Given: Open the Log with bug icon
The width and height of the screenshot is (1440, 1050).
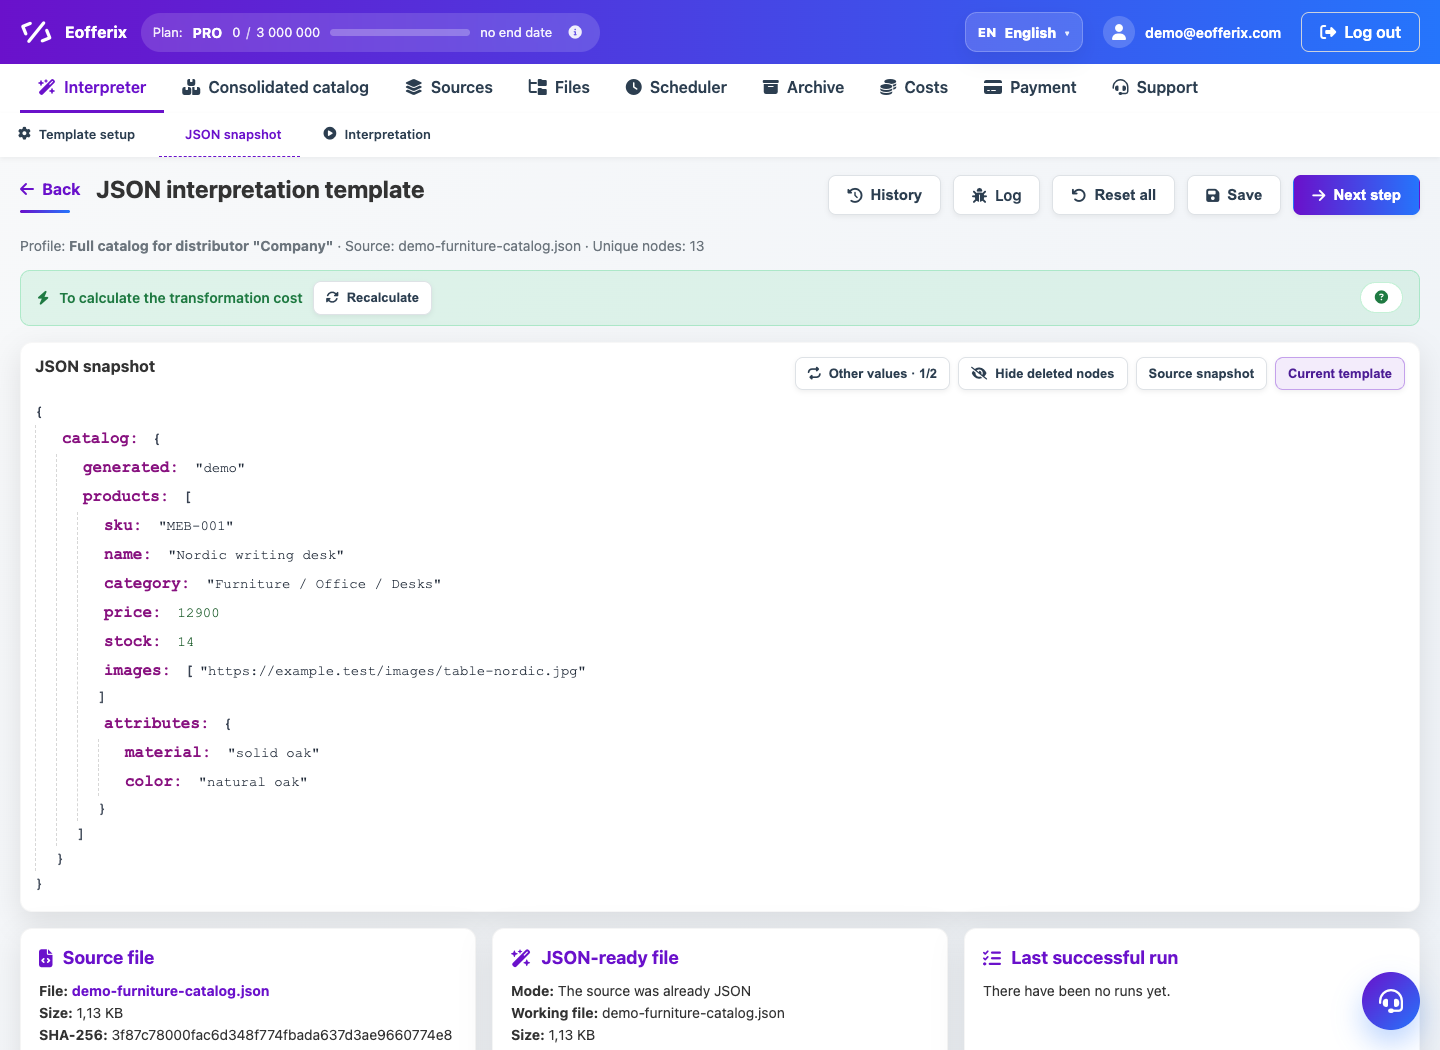Looking at the screenshot, I should 996,195.
